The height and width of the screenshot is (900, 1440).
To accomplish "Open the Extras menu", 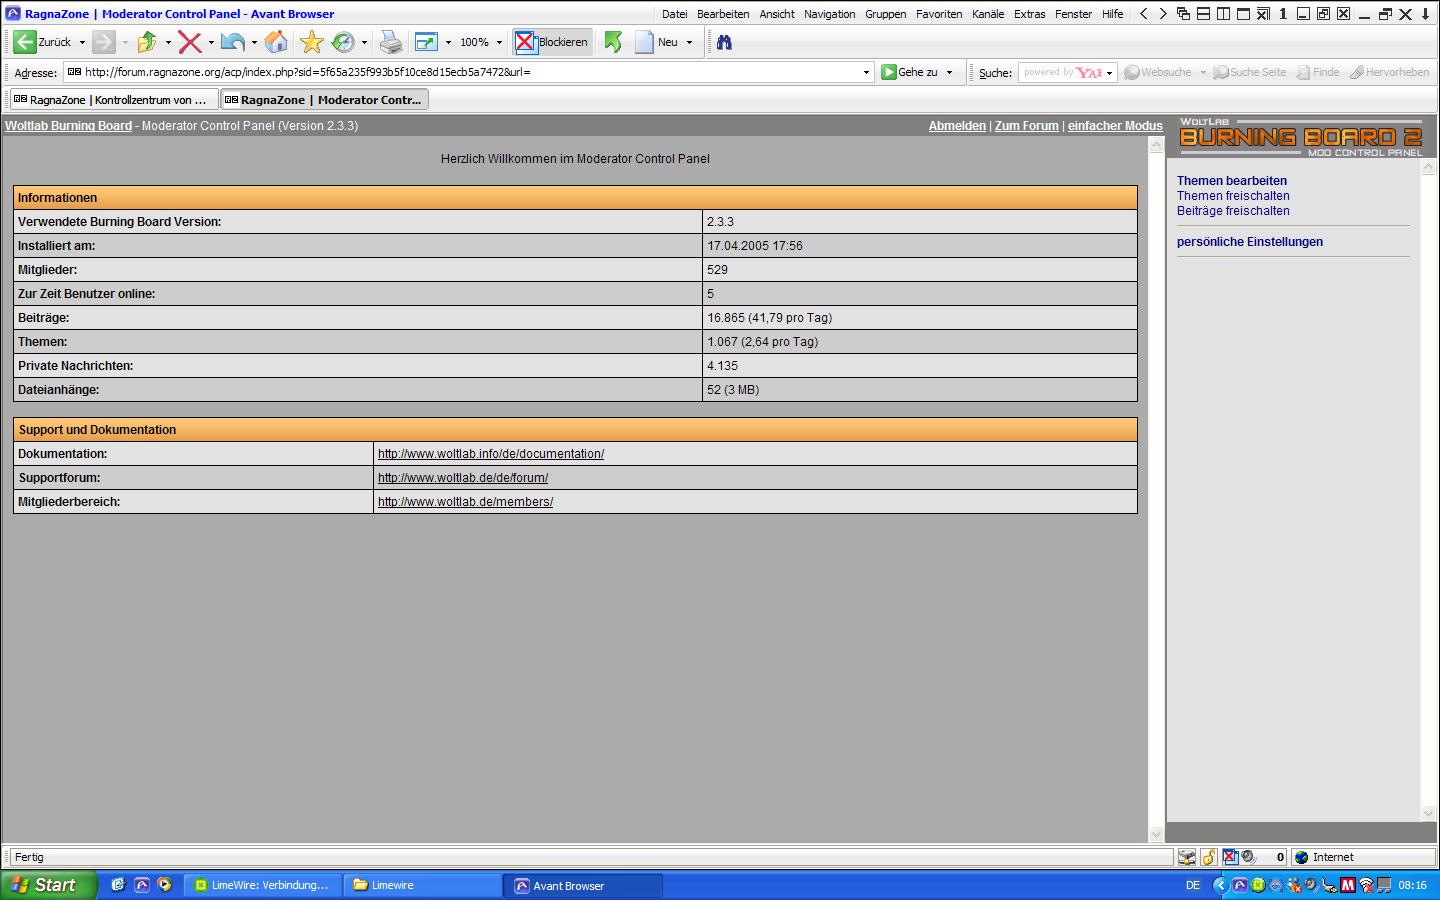I will coord(1029,14).
